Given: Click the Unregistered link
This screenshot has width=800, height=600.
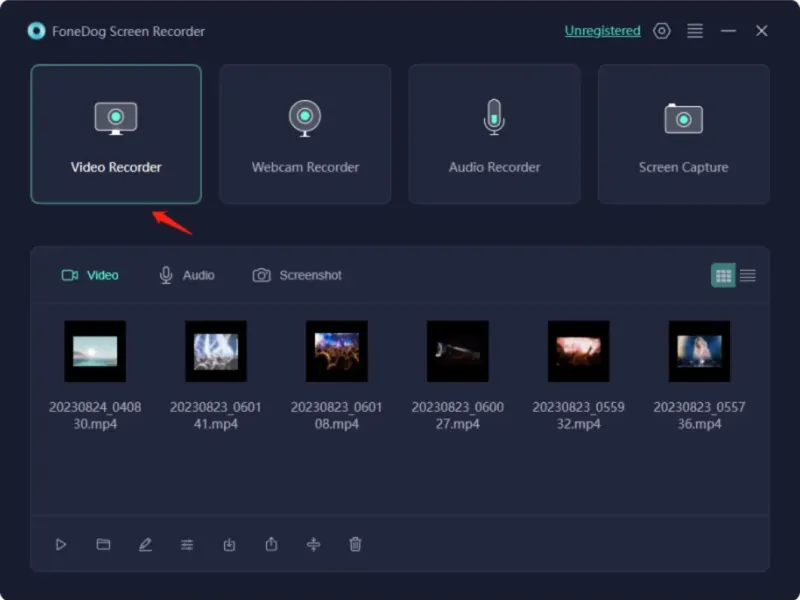Looking at the screenshot, I should (602, 31).
